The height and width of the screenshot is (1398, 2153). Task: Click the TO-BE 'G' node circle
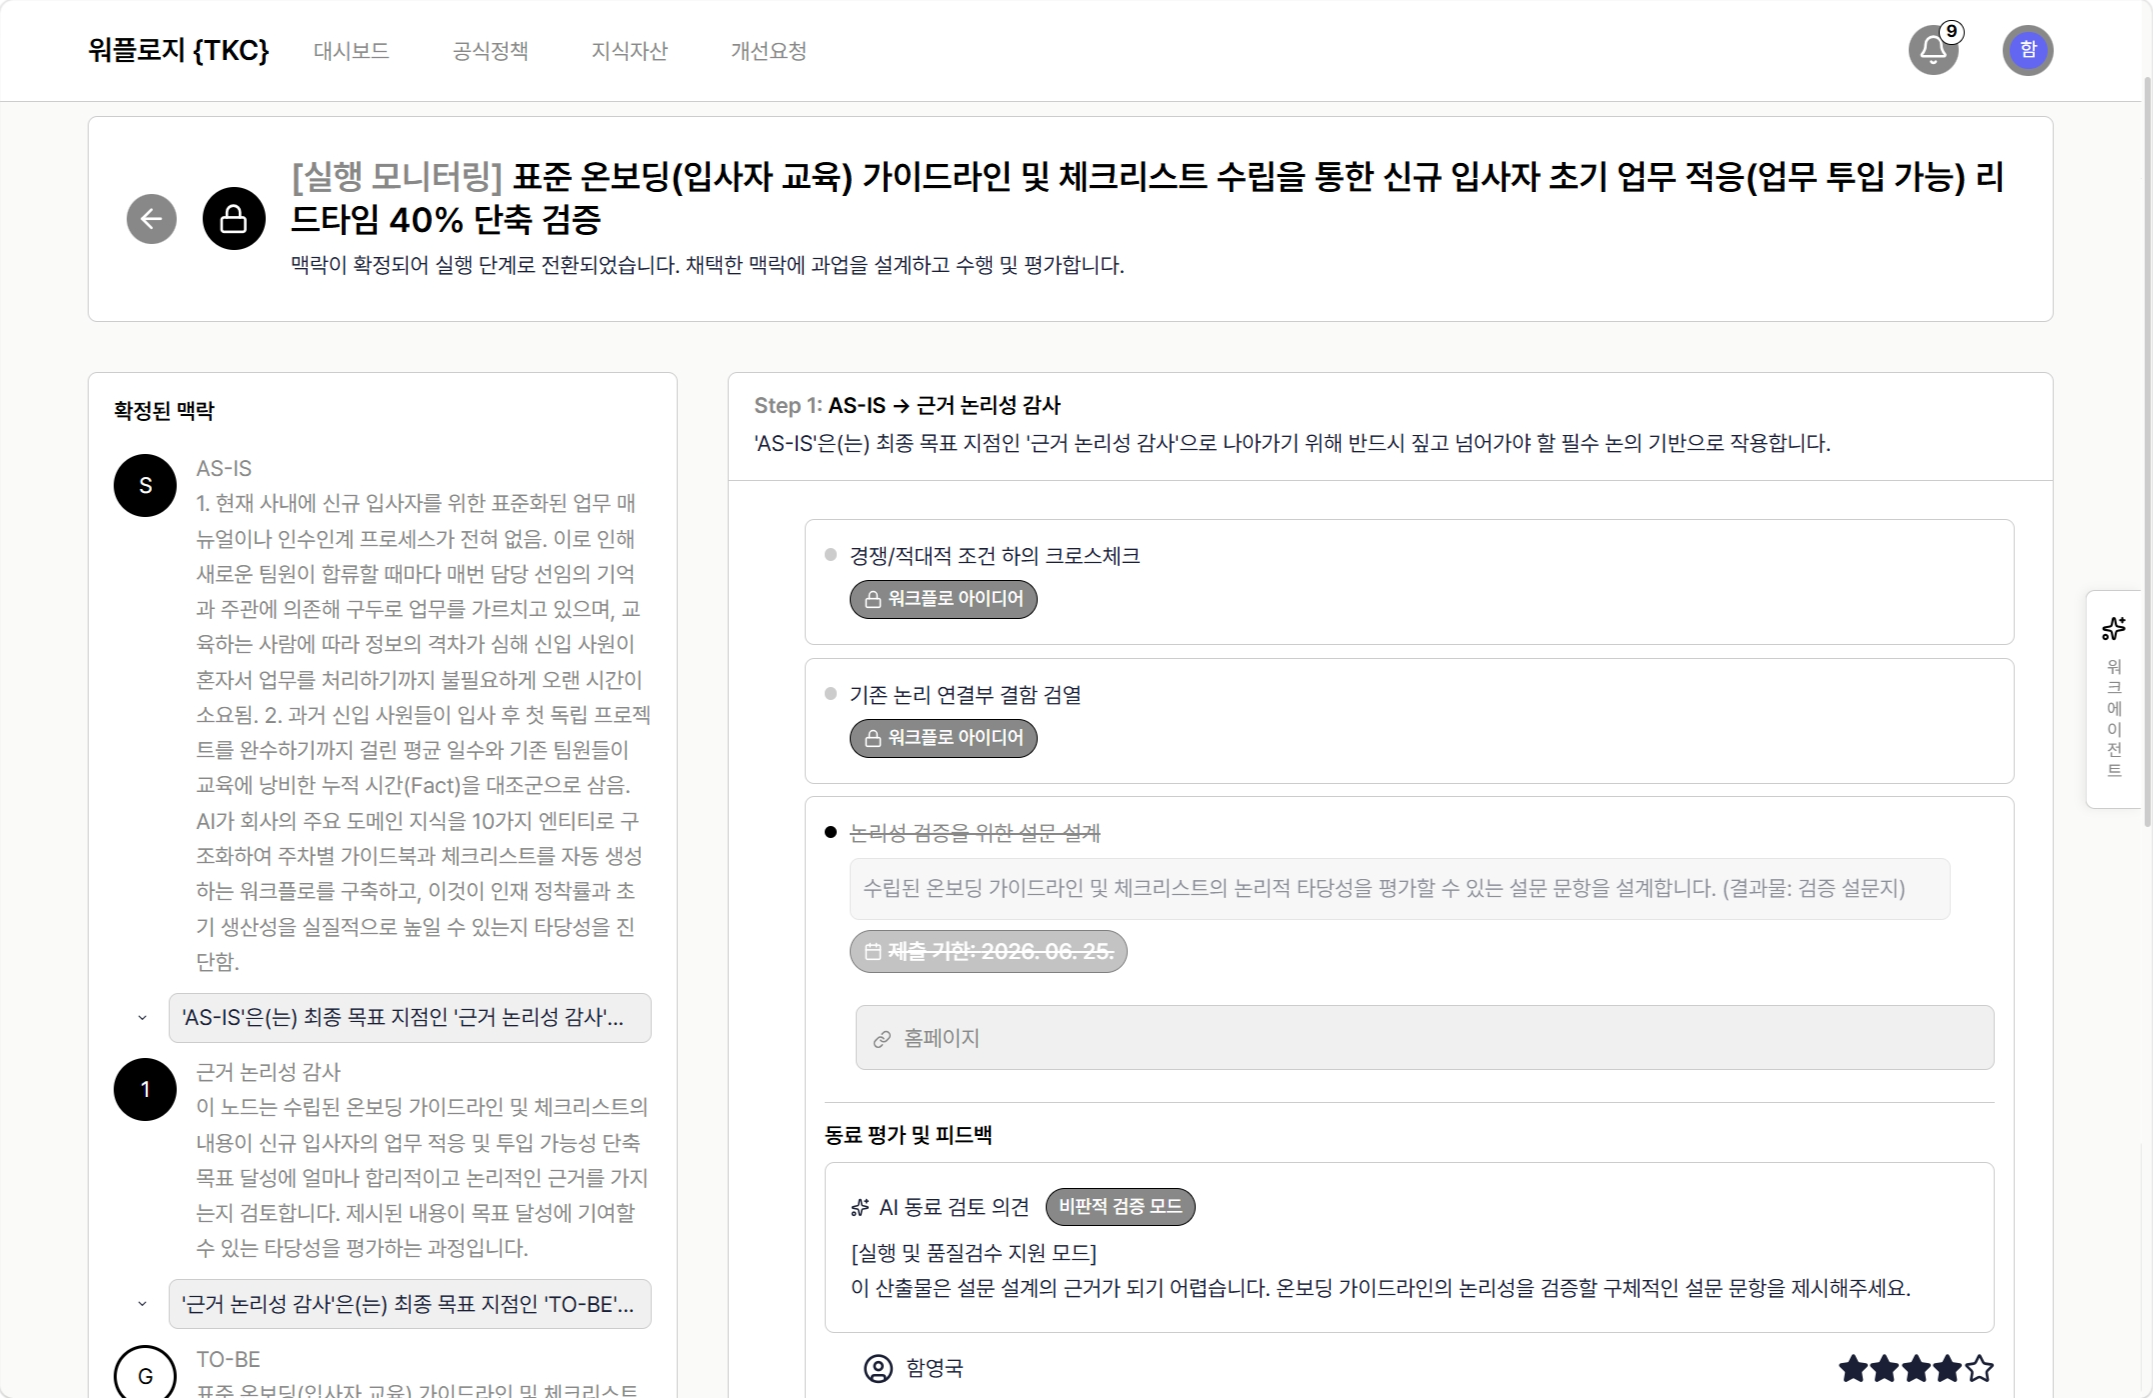pyautogui.click(x=145, y=1376)
